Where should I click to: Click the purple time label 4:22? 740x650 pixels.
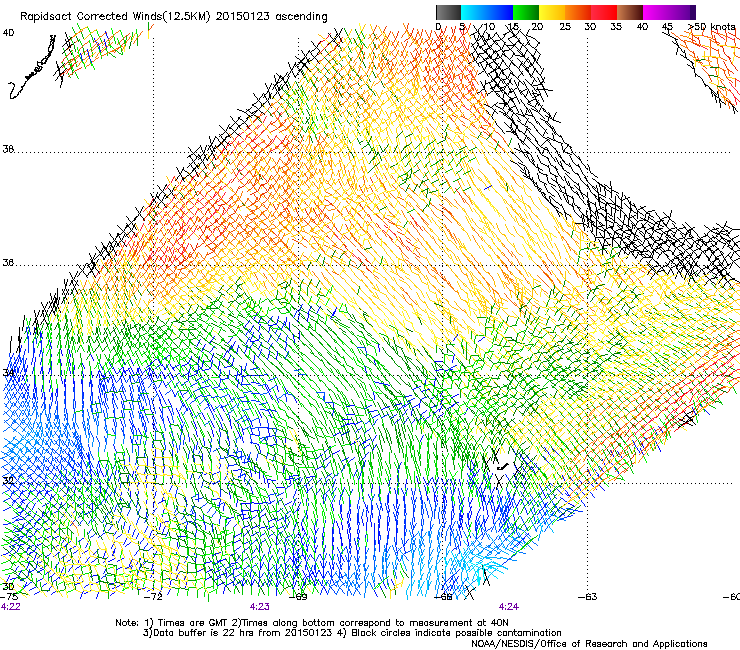tap(10, 607)
